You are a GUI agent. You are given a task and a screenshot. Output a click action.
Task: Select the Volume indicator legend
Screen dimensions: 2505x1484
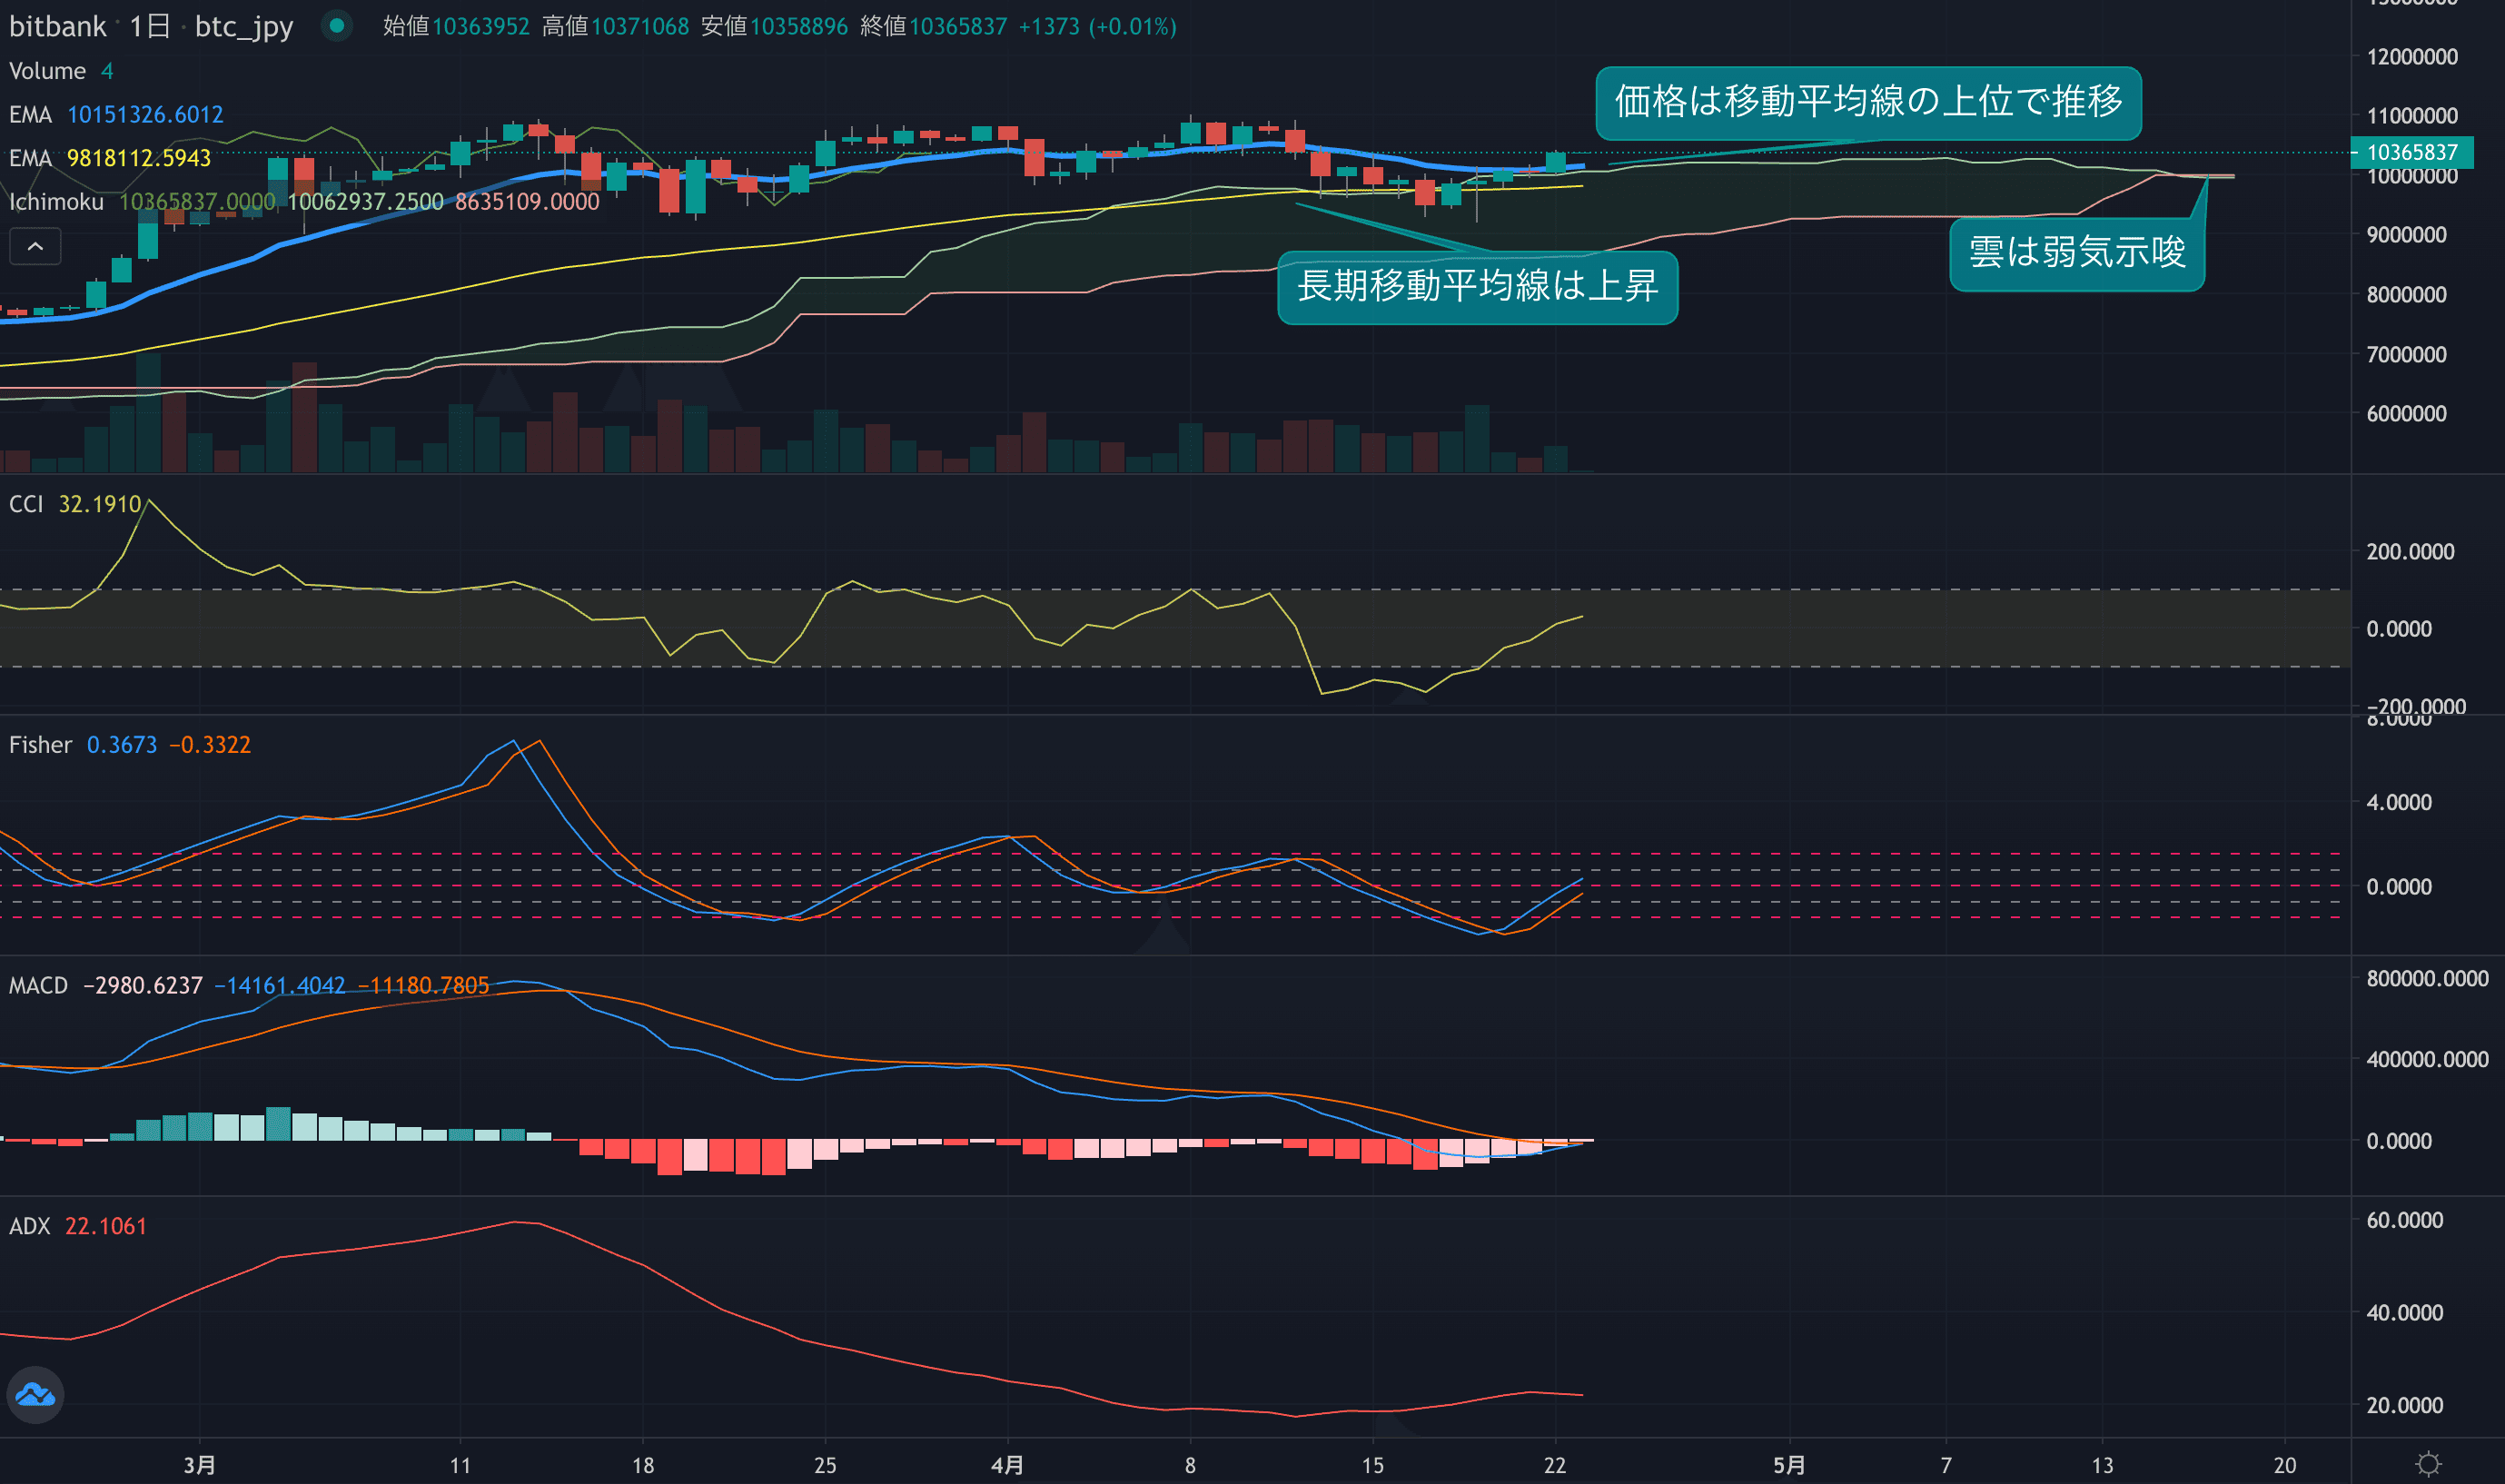tap(47, 71)
